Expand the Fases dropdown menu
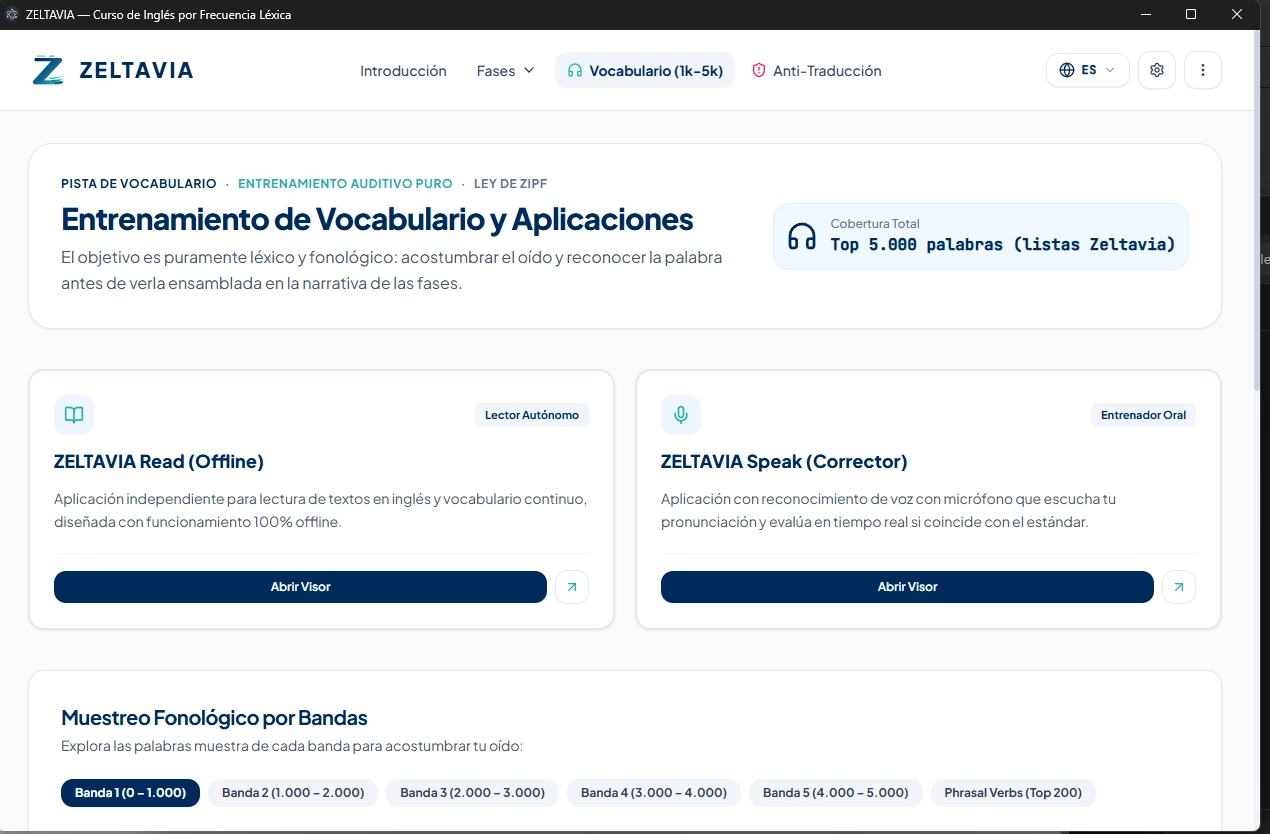Image resolution: width=1270 pixels, height=834 pixels. 506,71
